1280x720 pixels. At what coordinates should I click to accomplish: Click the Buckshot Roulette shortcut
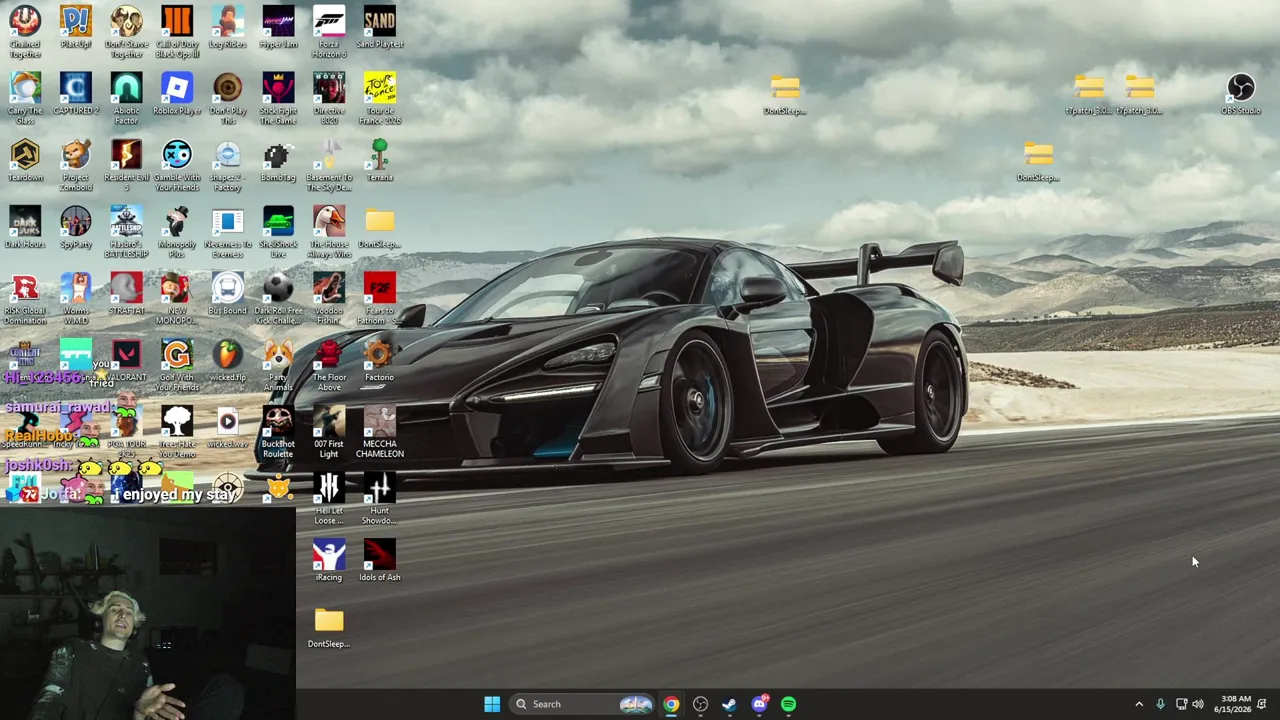pos(278,432)
